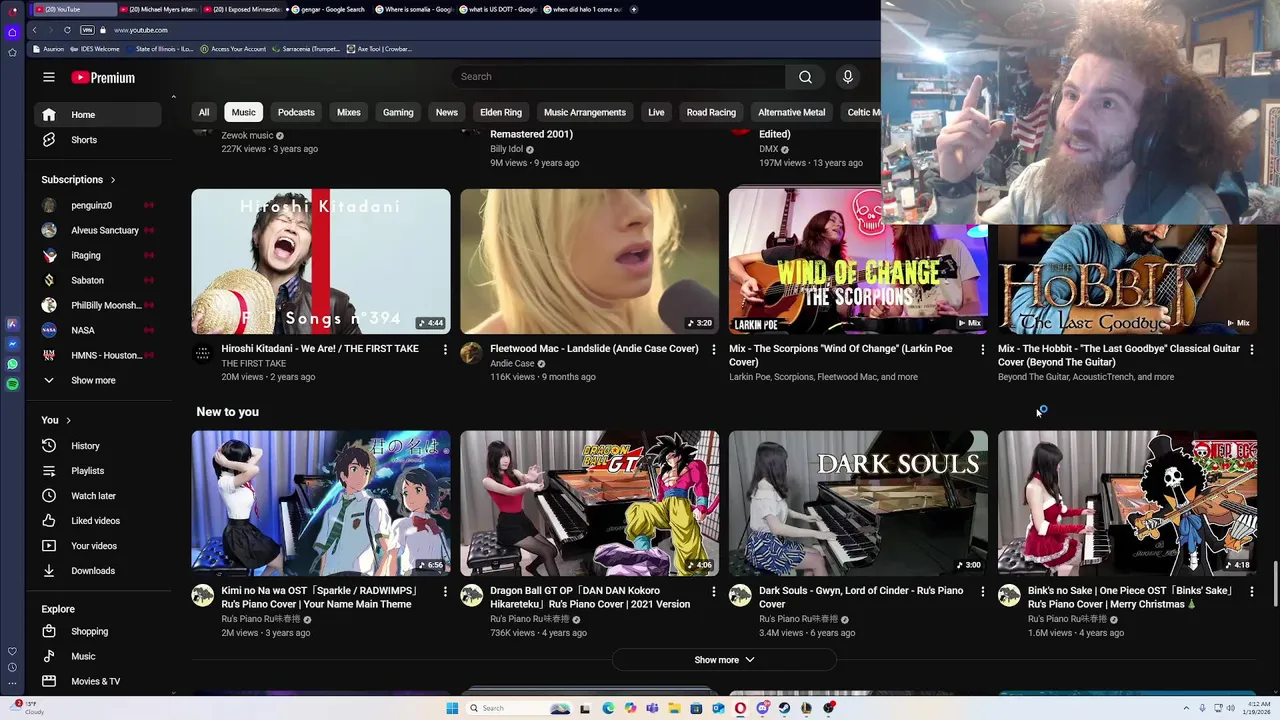Click Opera's reload page button
The height and width of the screenshot is (720, 1280).
(67, 30)
